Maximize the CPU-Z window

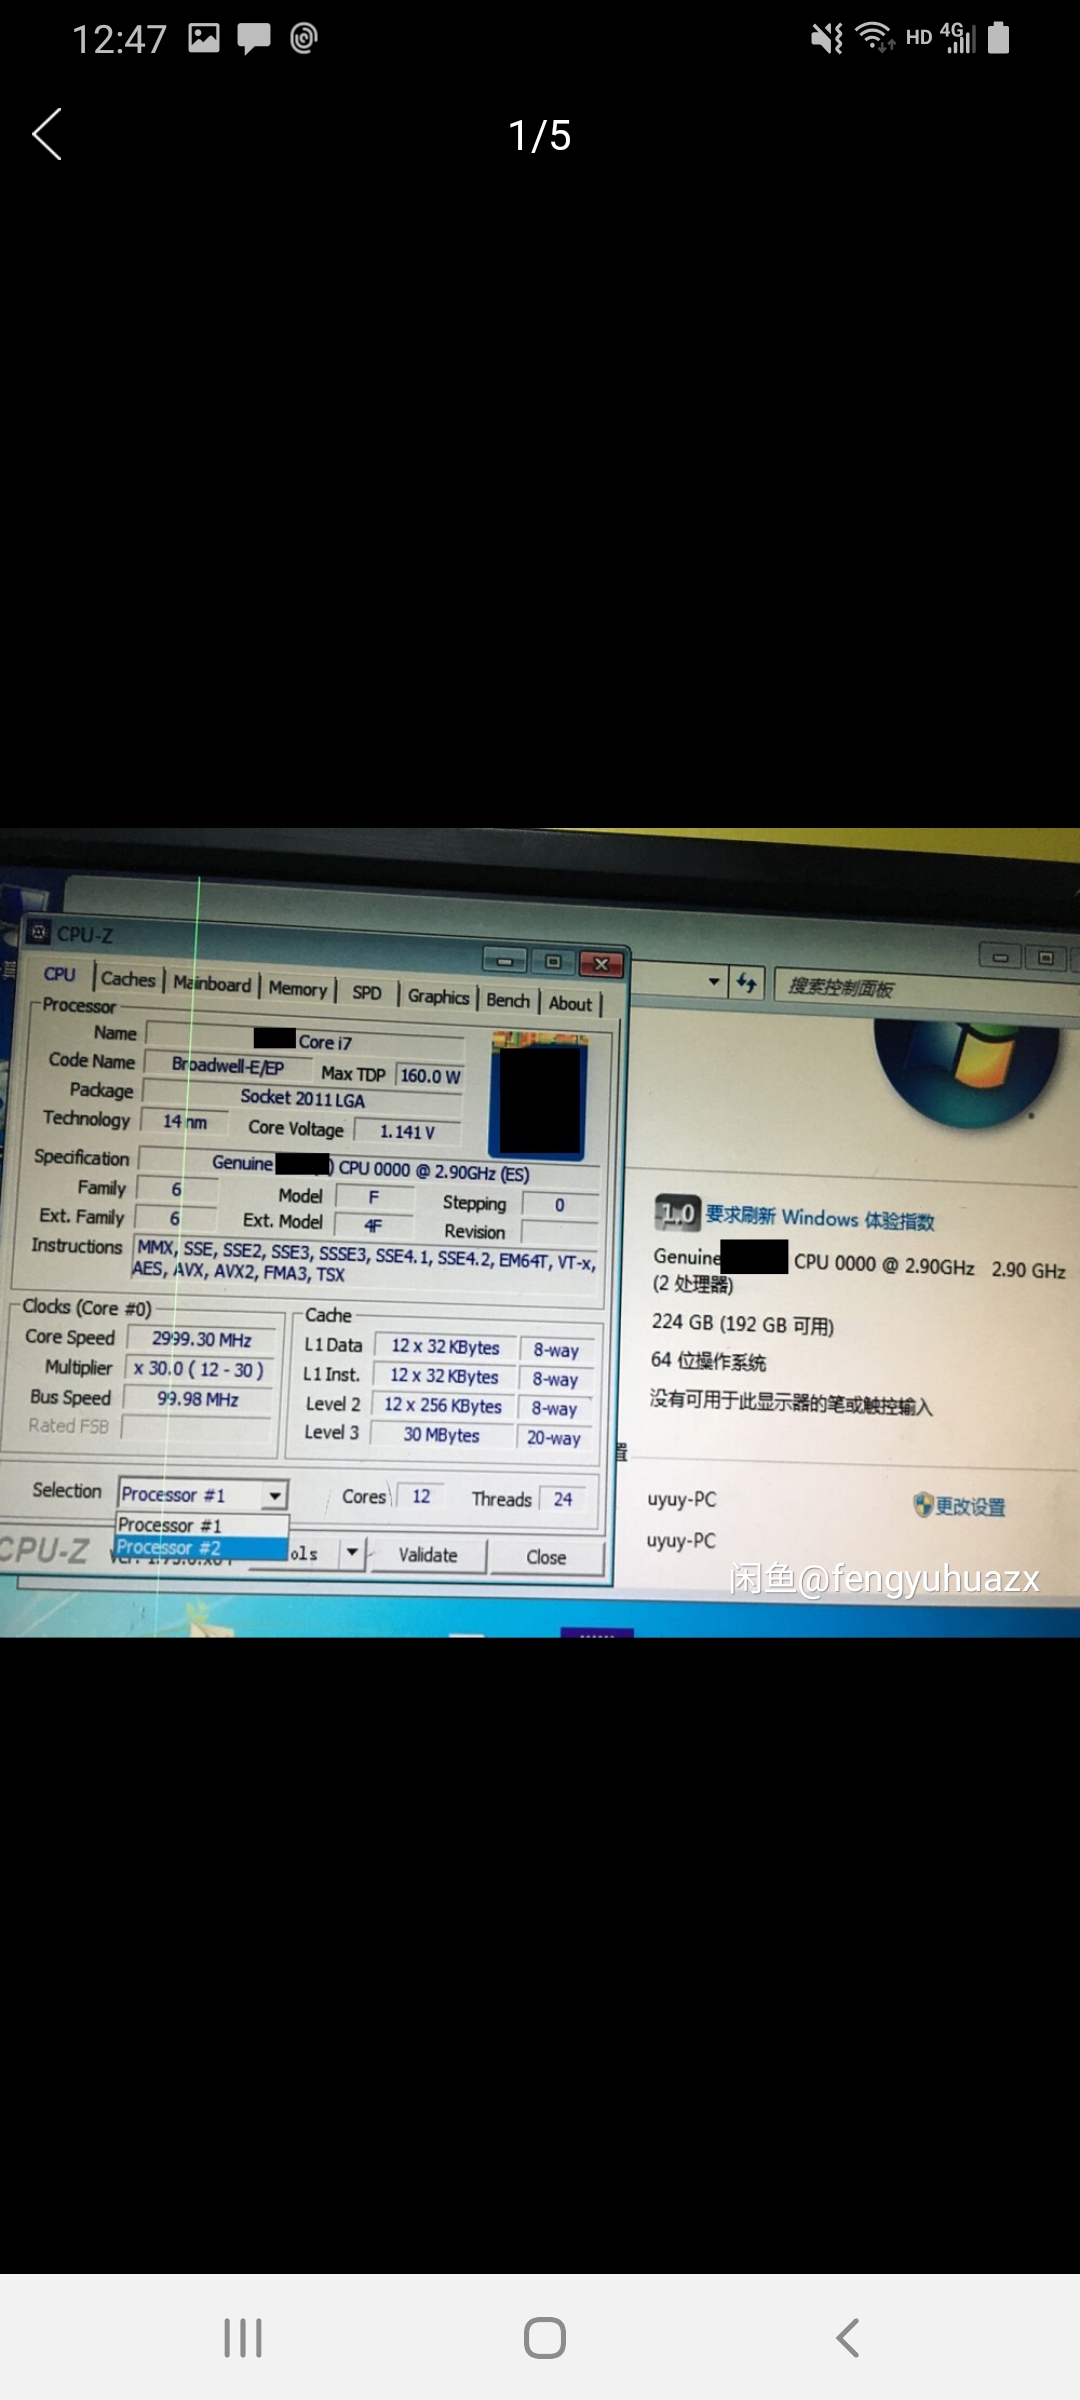click(x=552, y=962)
